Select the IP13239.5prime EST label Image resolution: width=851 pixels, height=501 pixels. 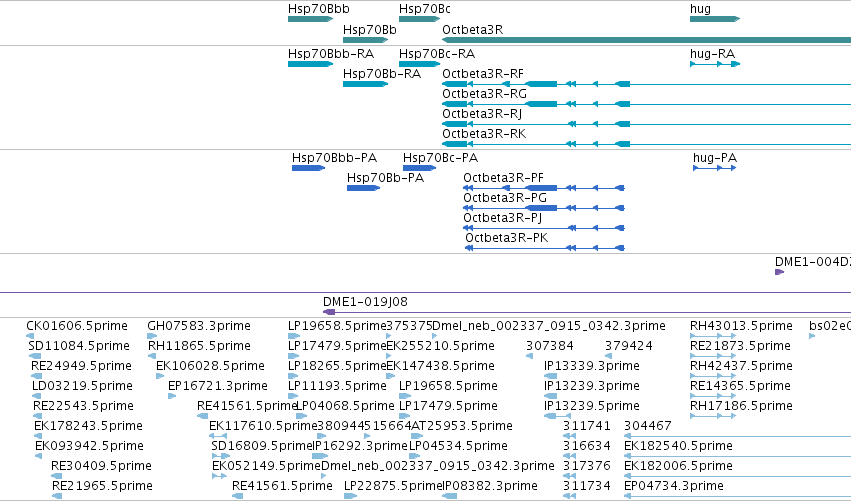pyautogui.click(x=592, y=406)
